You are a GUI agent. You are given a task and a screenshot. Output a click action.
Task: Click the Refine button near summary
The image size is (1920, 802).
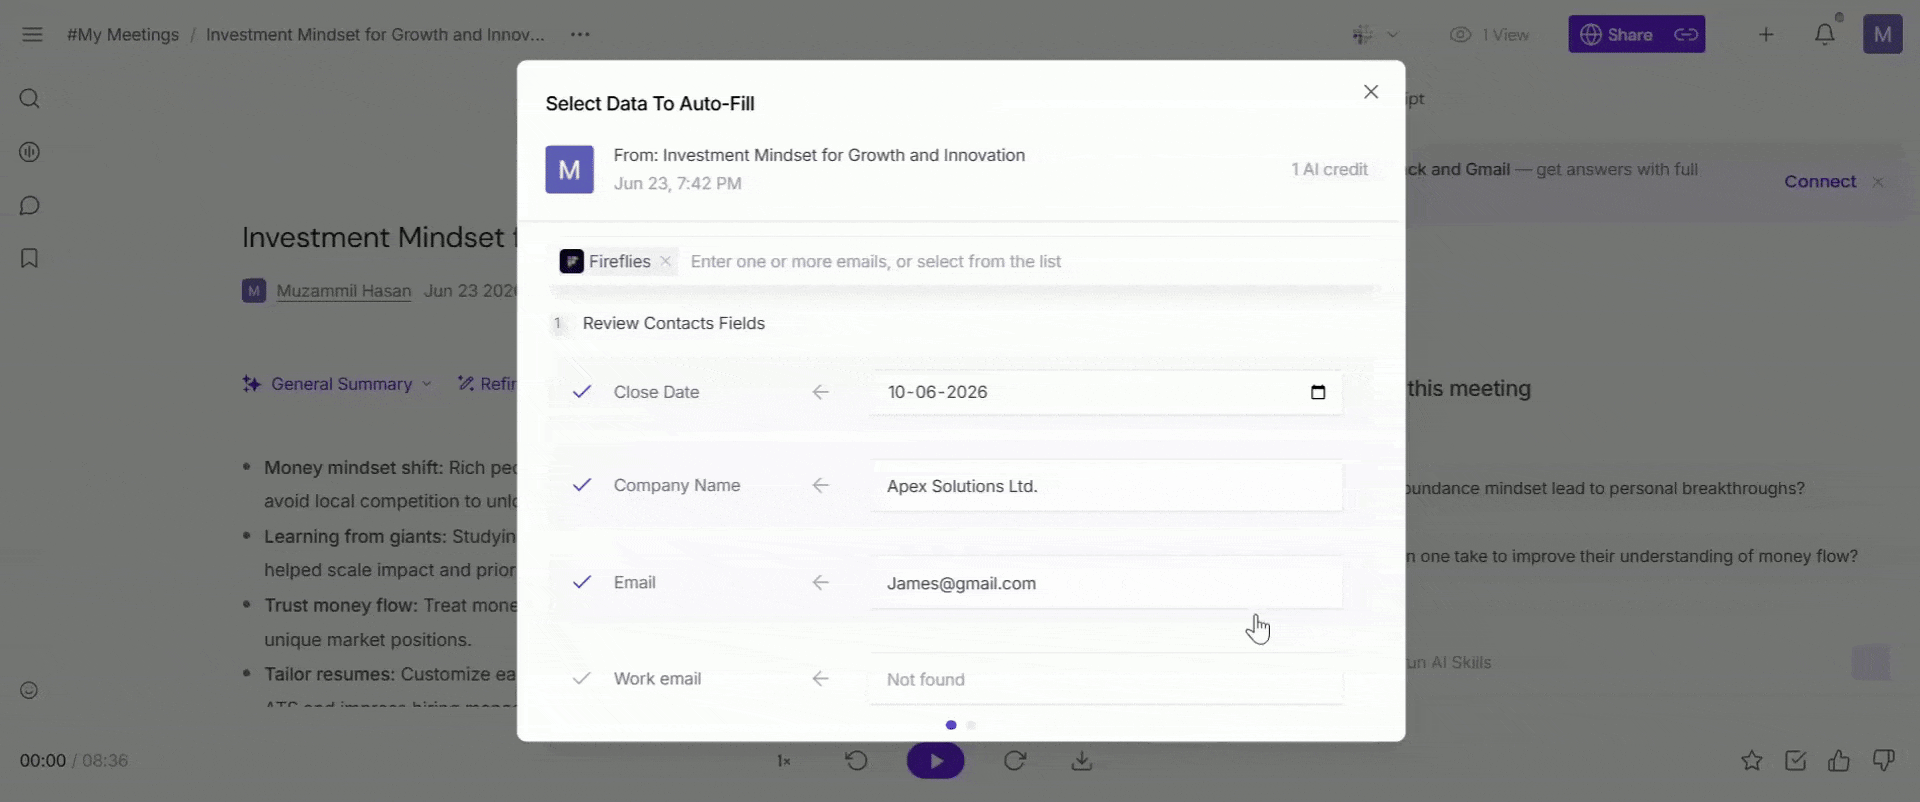(x=487, y=384)
